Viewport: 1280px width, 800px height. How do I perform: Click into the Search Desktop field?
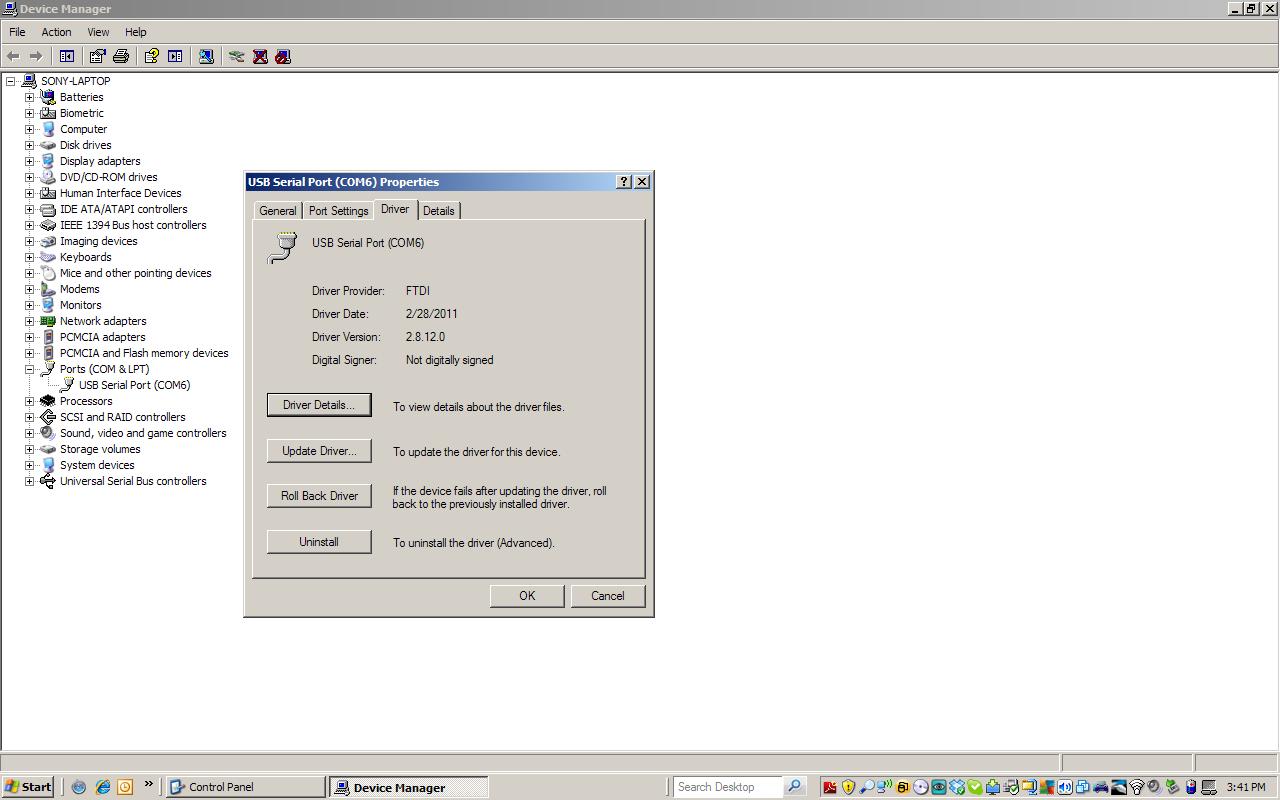coord(728,787)
